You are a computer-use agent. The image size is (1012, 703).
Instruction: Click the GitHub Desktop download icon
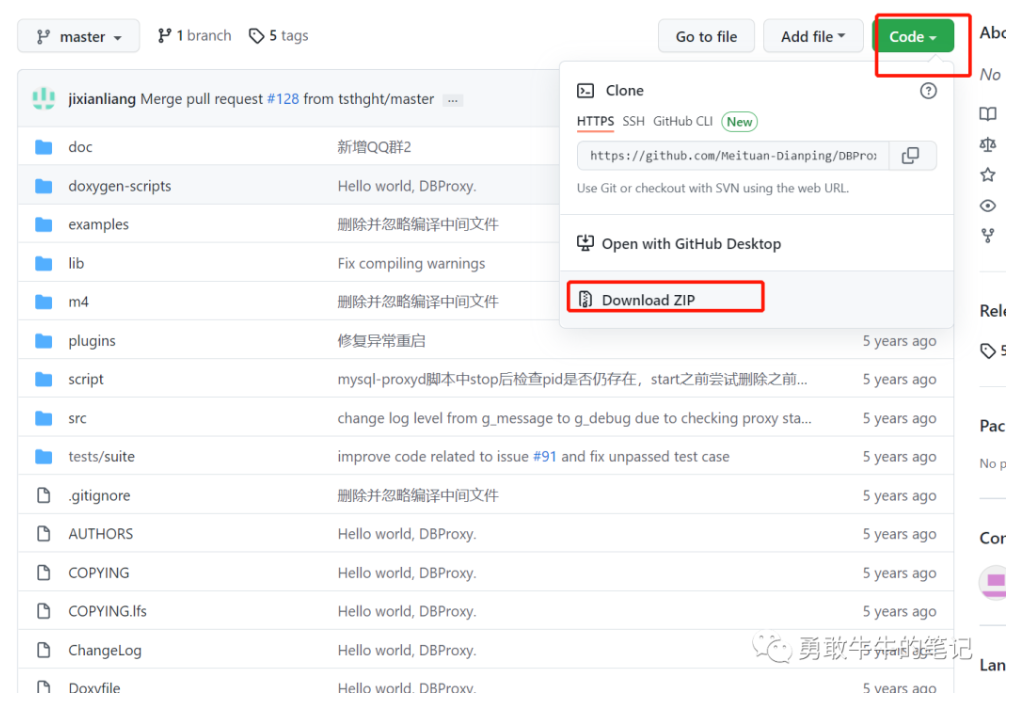coord(585,243)
